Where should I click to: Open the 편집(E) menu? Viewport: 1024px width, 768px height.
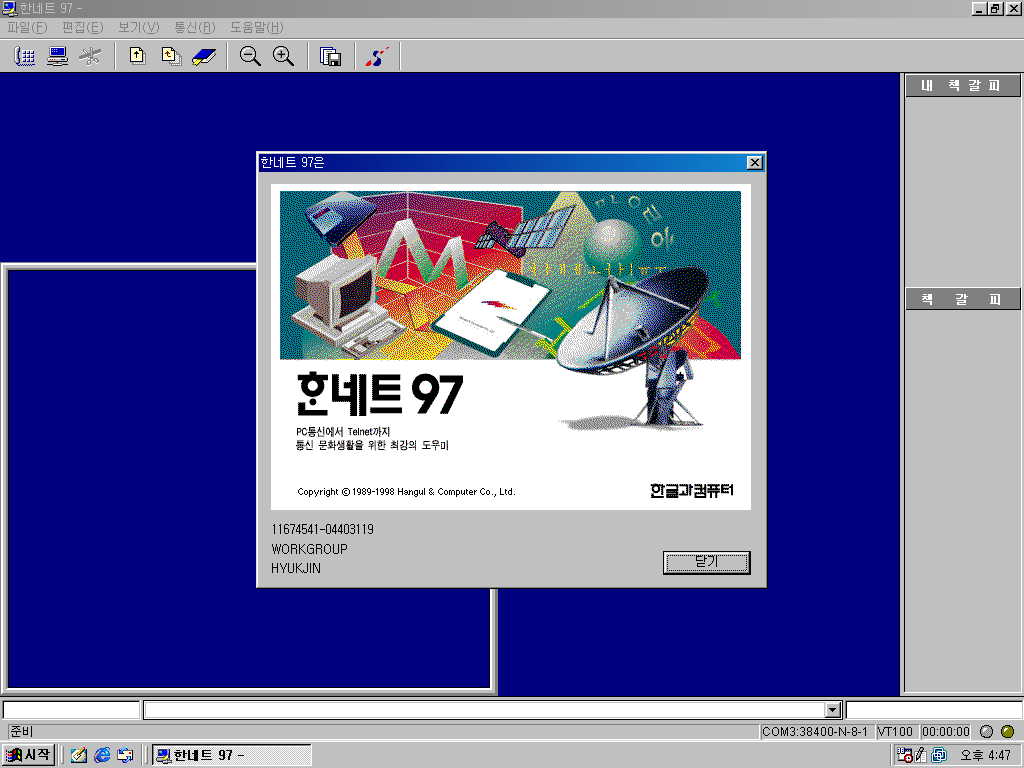[x=82, y=27]
